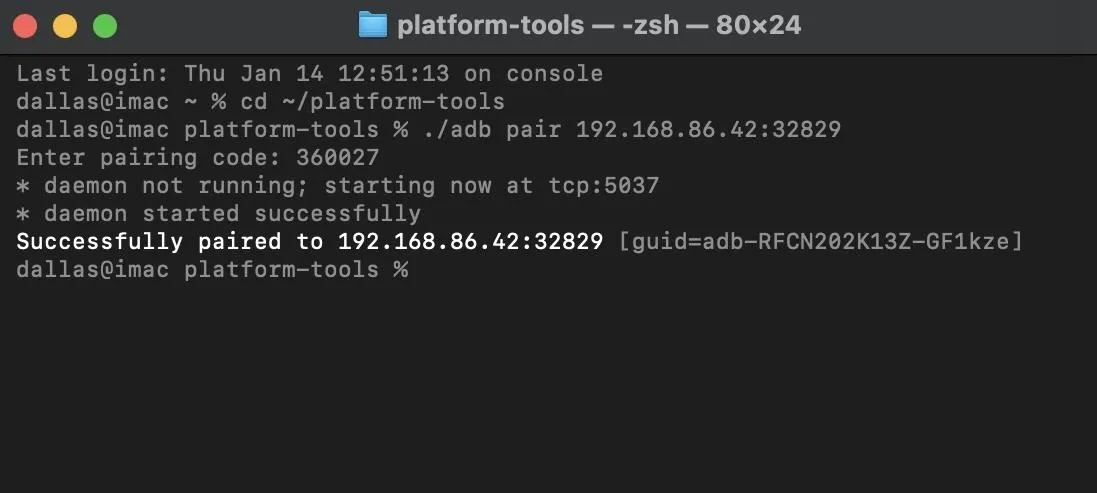Click the IP address in the 'Successfully paired' line
The width and height of the screenshot is (1097, 493).
pos(470,241)
